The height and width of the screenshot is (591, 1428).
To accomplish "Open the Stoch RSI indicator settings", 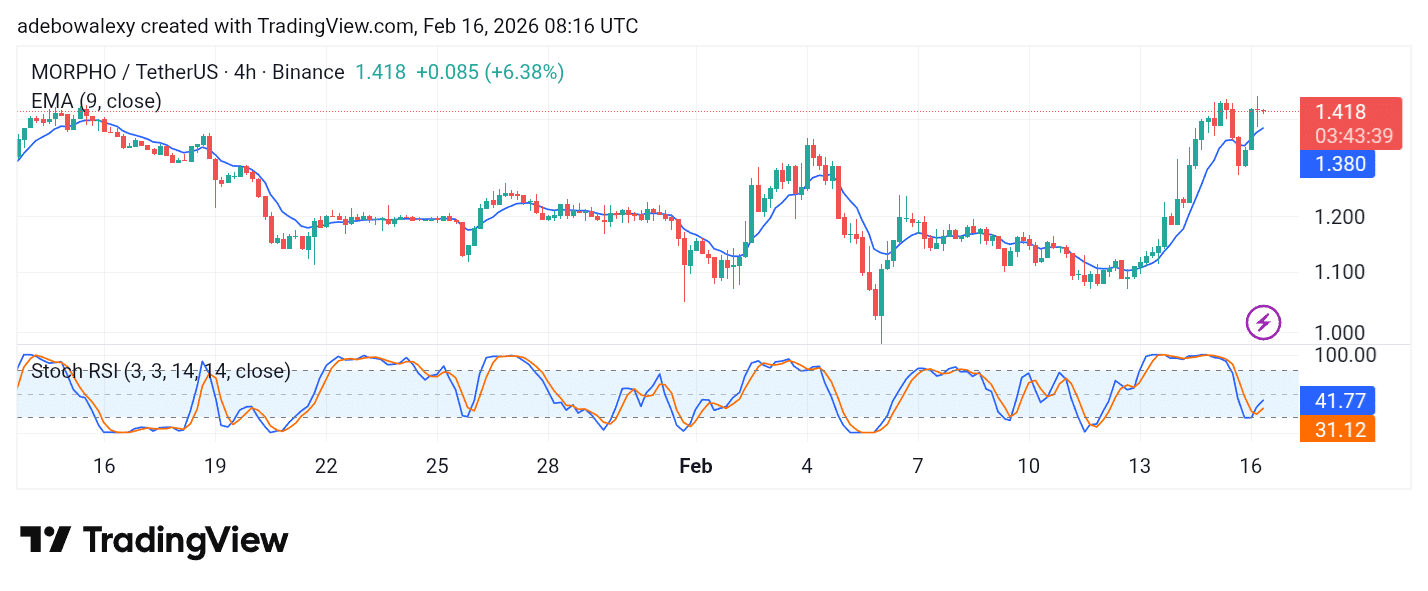I will pos(160,371).
